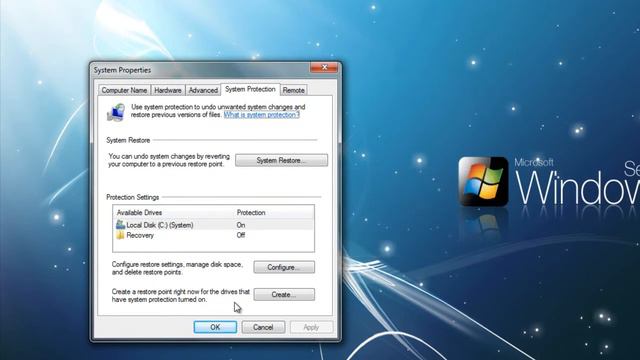Click the Cancel button
The height and width of the screenshot is (360, 640).
[263, 327]
